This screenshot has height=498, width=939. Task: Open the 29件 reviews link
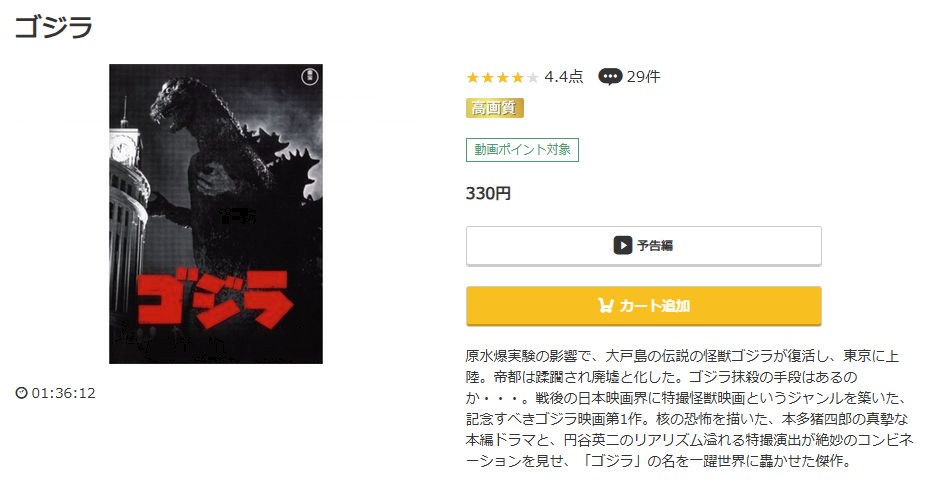643,77
